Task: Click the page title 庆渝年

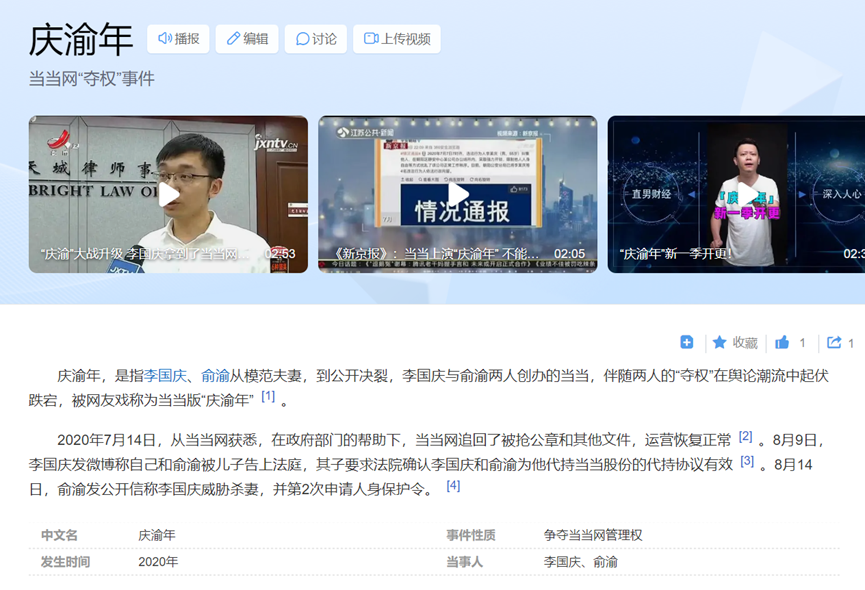Action: coord(81,40)
